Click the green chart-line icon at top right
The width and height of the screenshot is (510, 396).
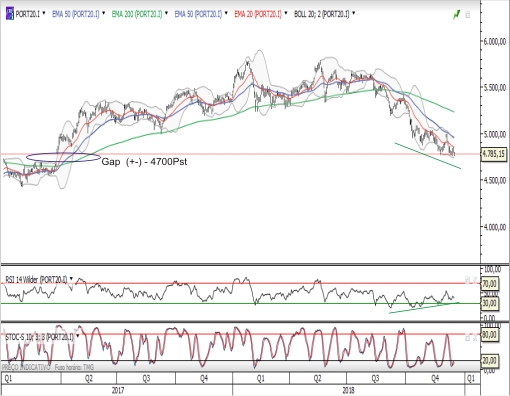pyautogui.click(x=457, y=14)
